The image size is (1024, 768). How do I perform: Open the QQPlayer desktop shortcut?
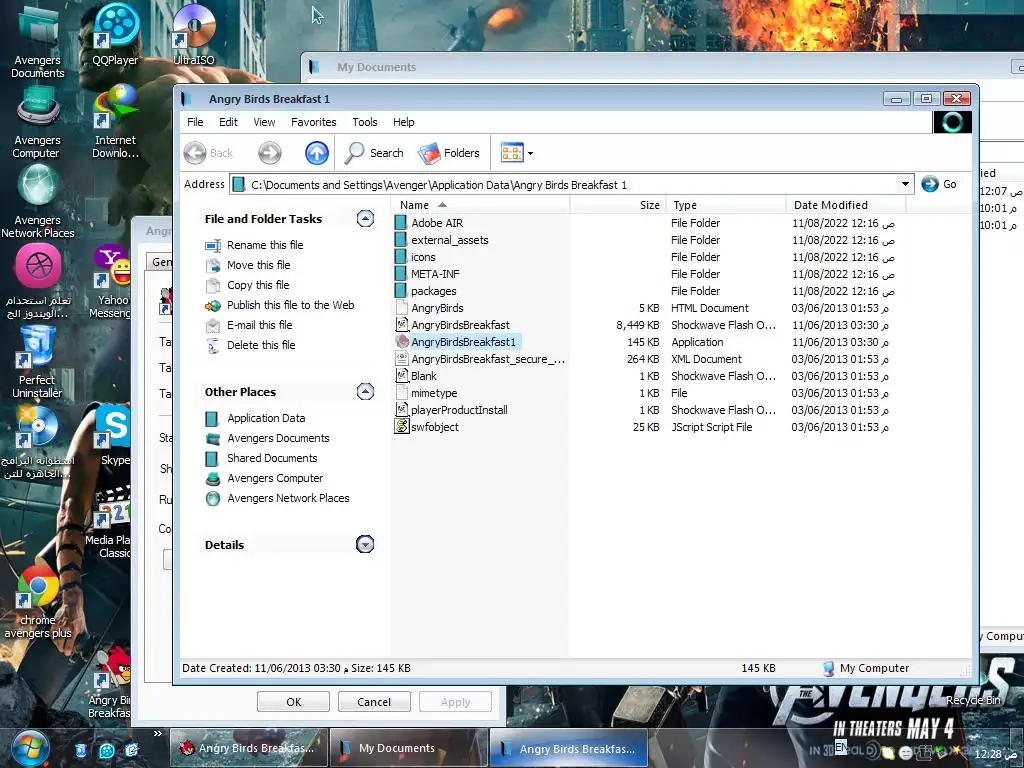(x=116, y=35)
